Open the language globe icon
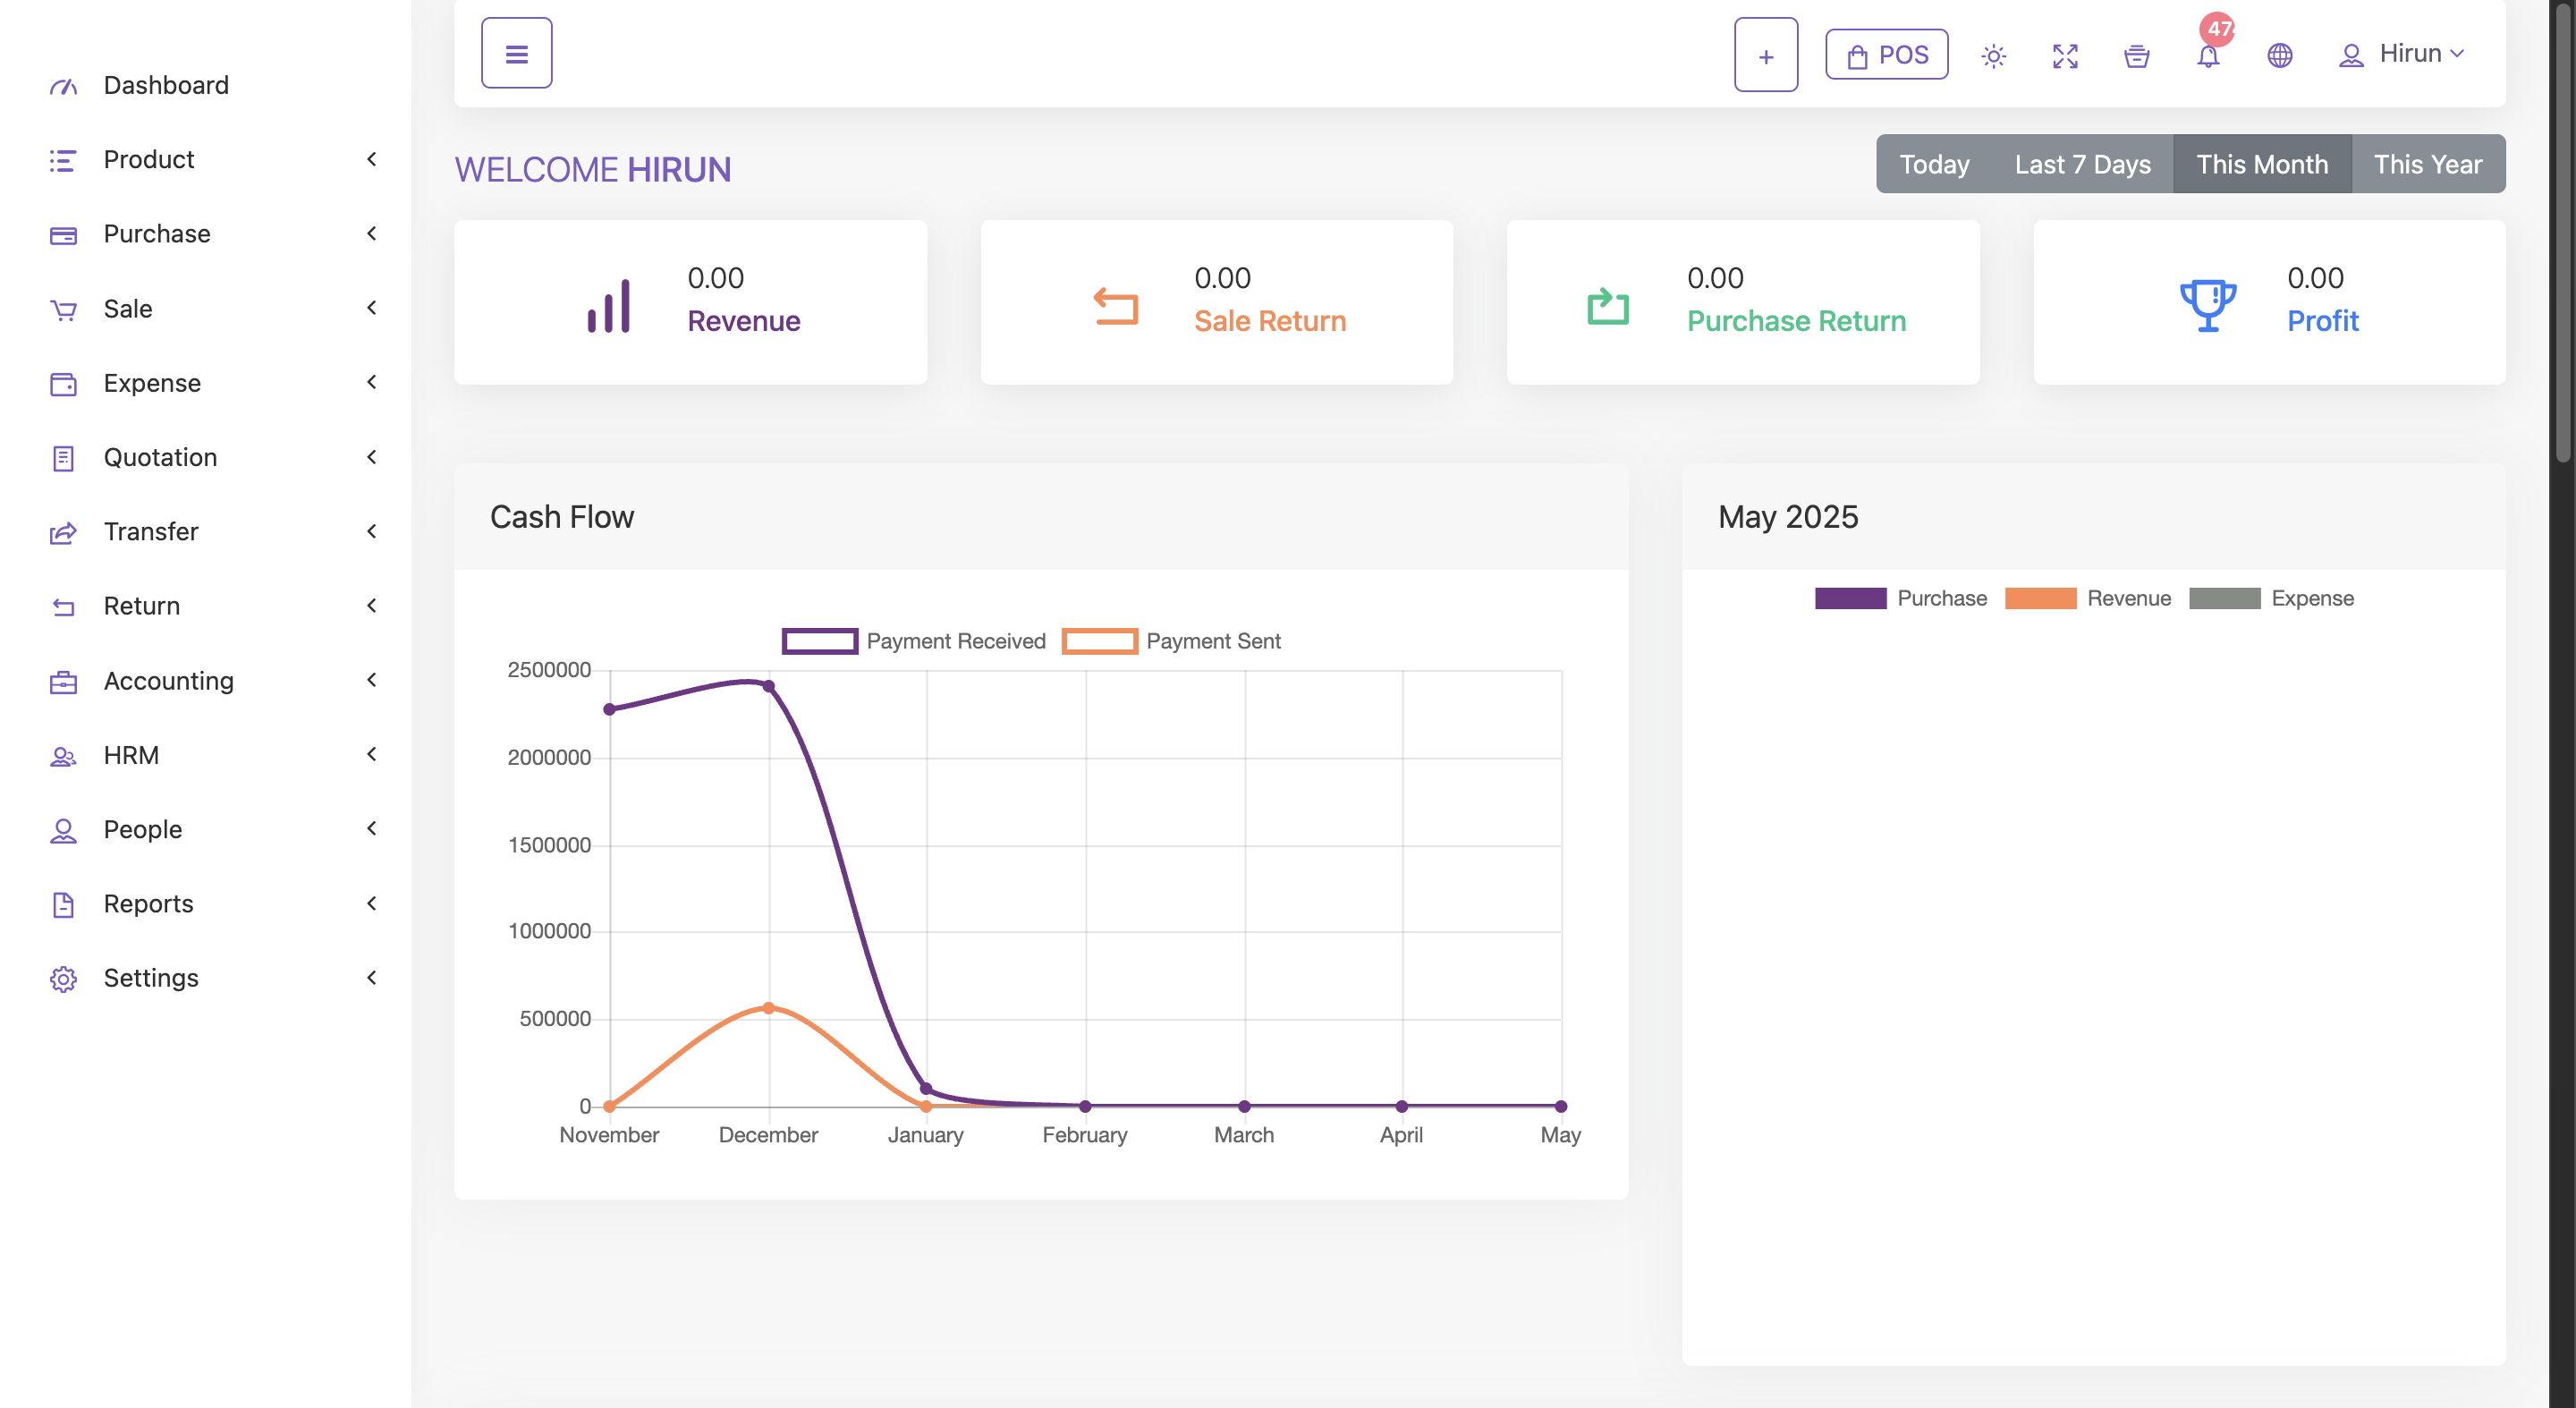This screenshot has height=1408, width=2576. 2279,56
